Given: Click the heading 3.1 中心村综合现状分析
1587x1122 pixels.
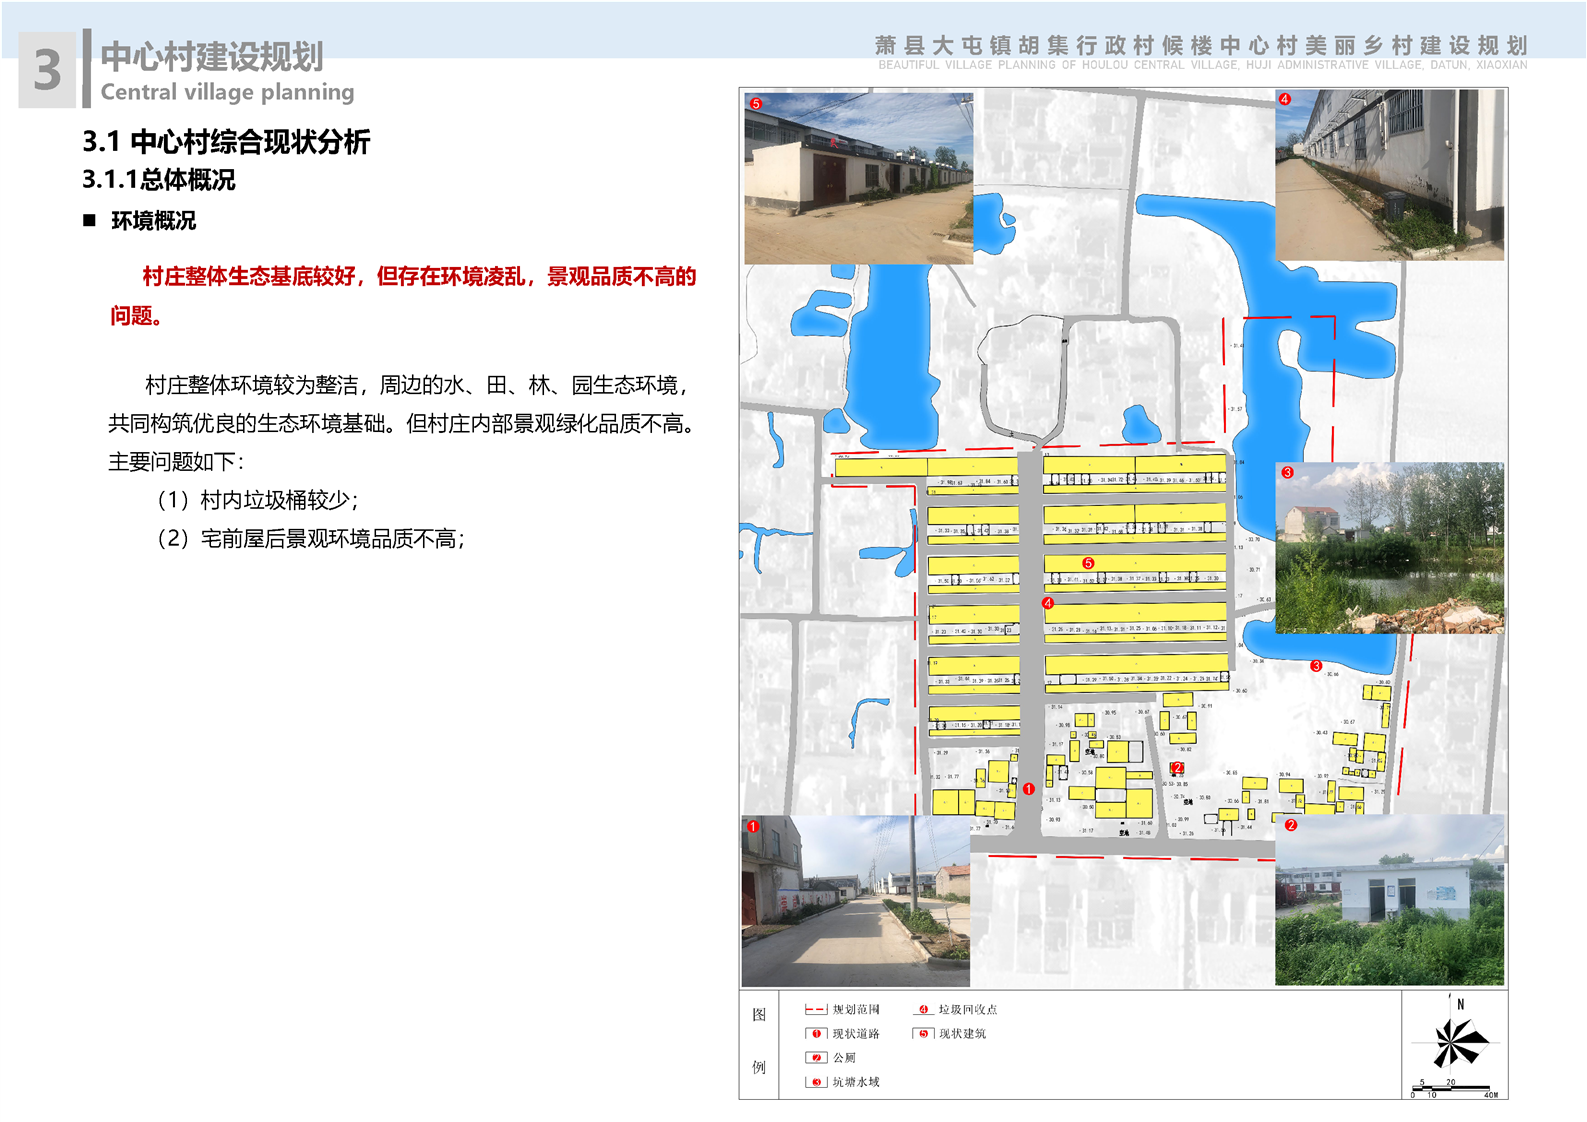Looking at the screenshot, I should (x=226, y=142).
